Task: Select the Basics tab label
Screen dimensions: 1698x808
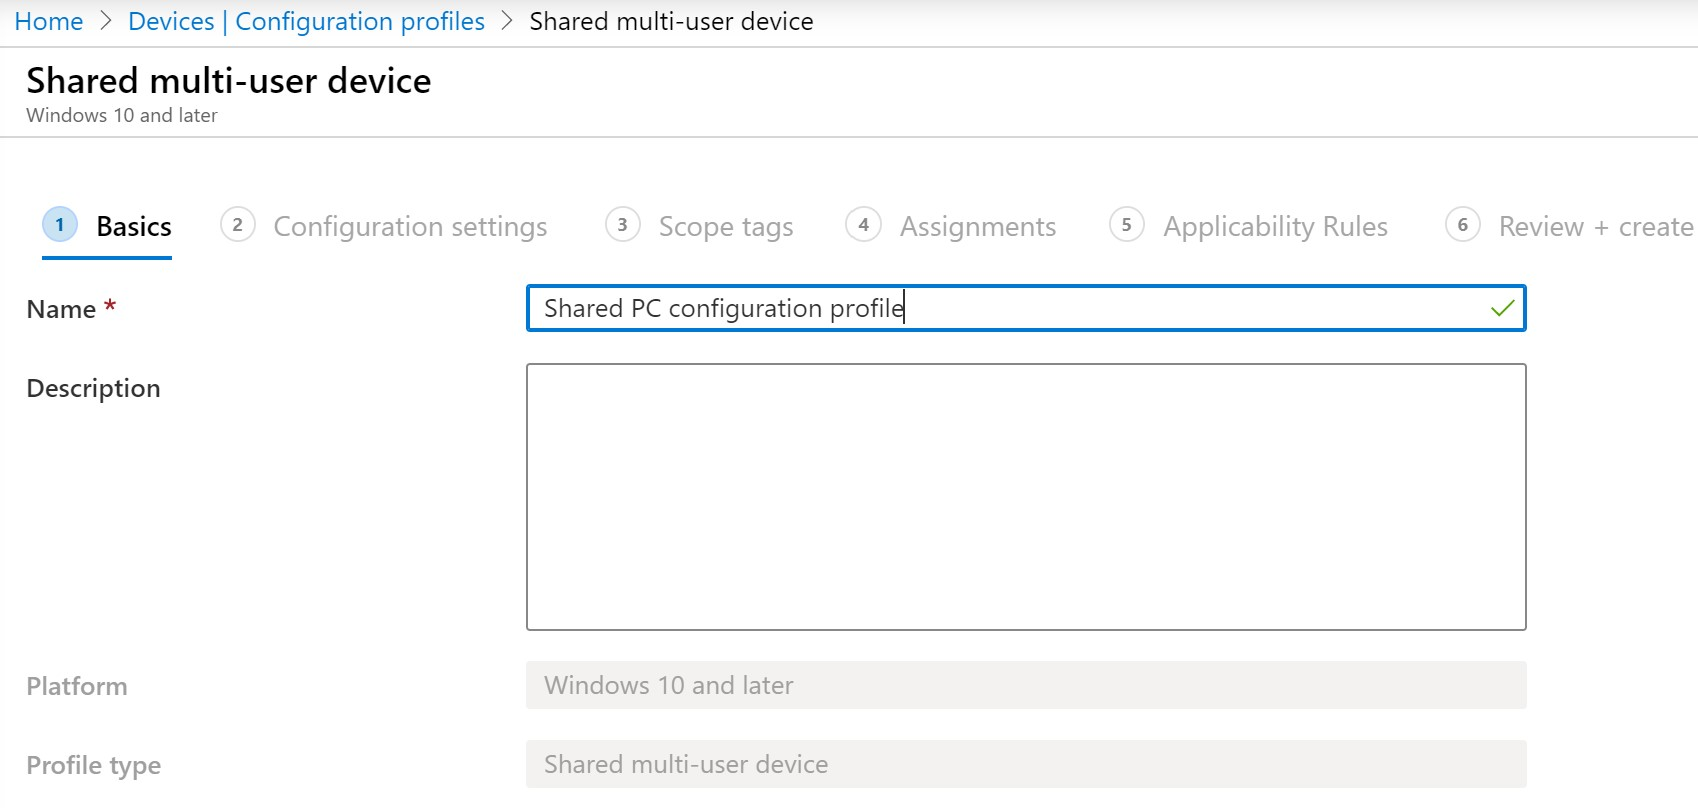Action: pyautogui.click(x=134, y=227)
